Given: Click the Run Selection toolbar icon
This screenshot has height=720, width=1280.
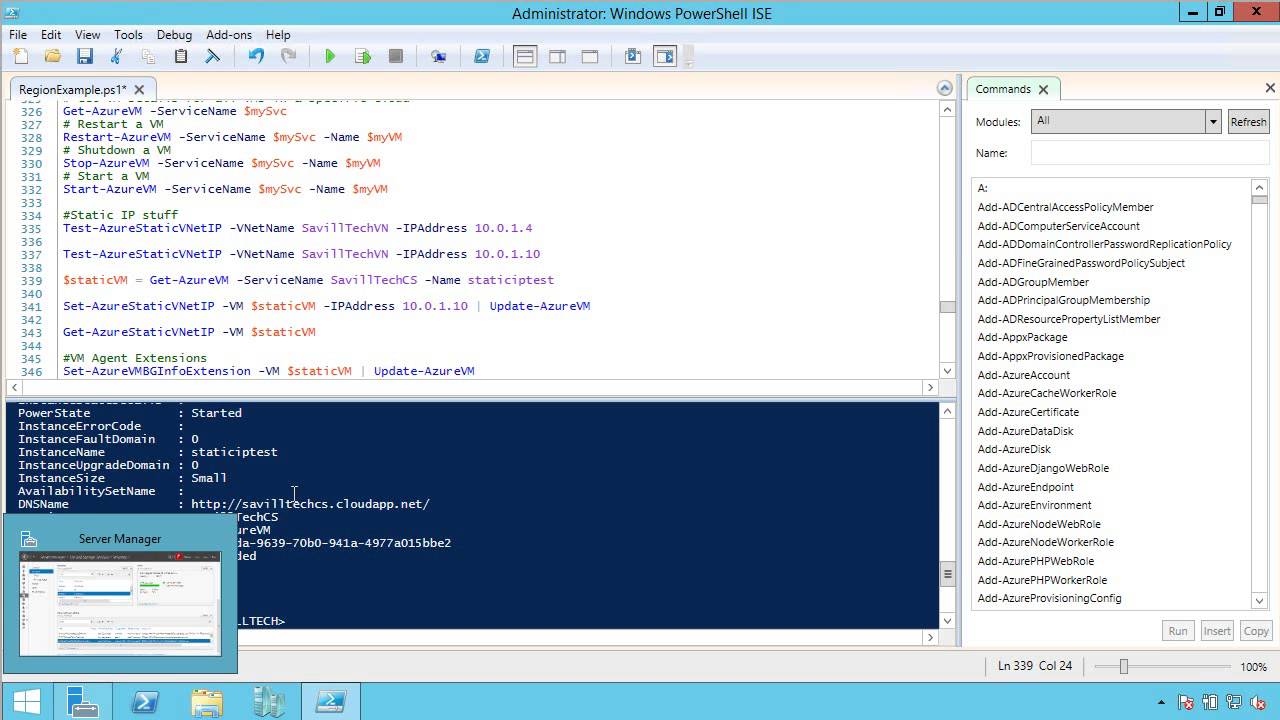Looking at the screenshot, I should coord(363,57).
